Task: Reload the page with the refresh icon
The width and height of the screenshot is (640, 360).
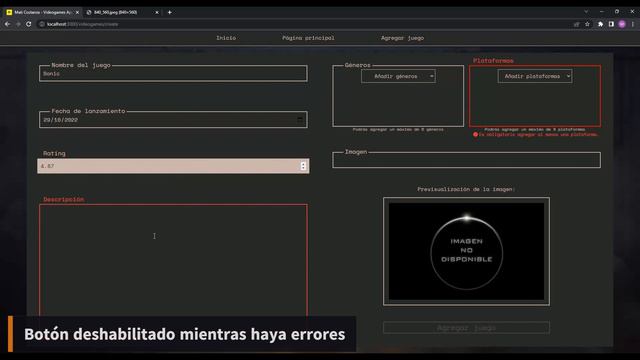Action: [x=29, y=24]
